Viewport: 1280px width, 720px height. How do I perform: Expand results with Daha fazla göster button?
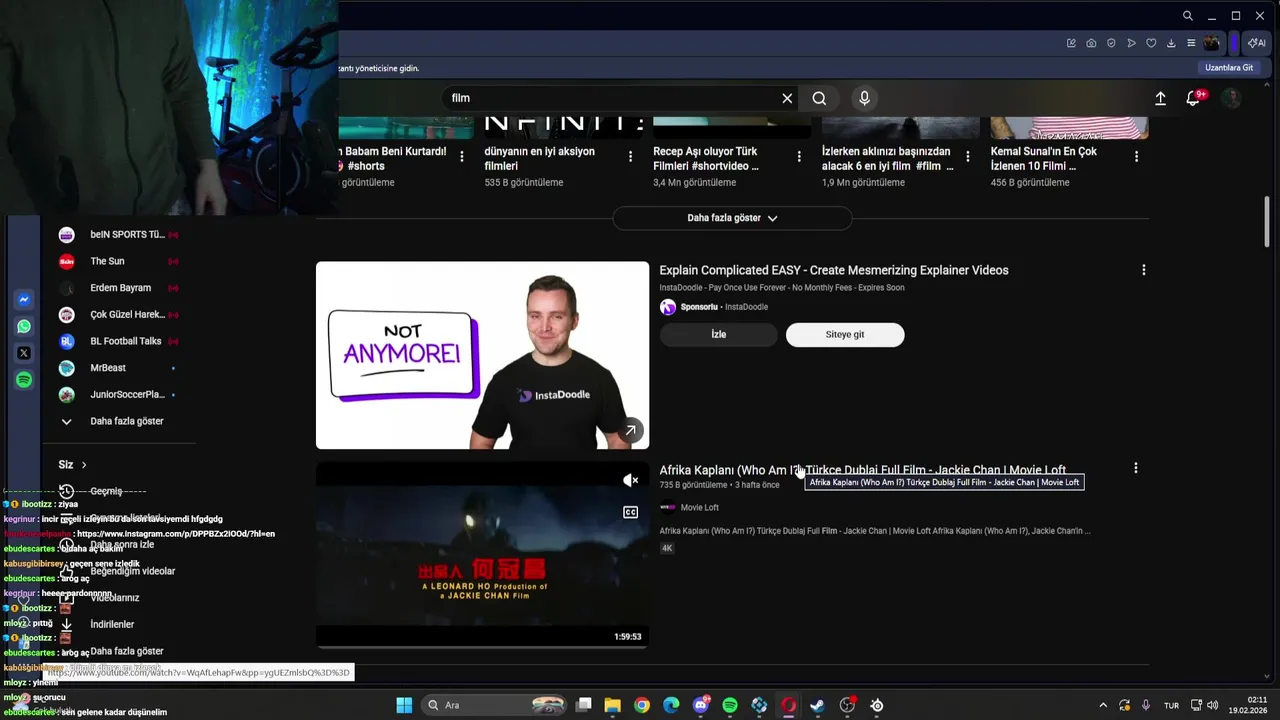[732, 218]
